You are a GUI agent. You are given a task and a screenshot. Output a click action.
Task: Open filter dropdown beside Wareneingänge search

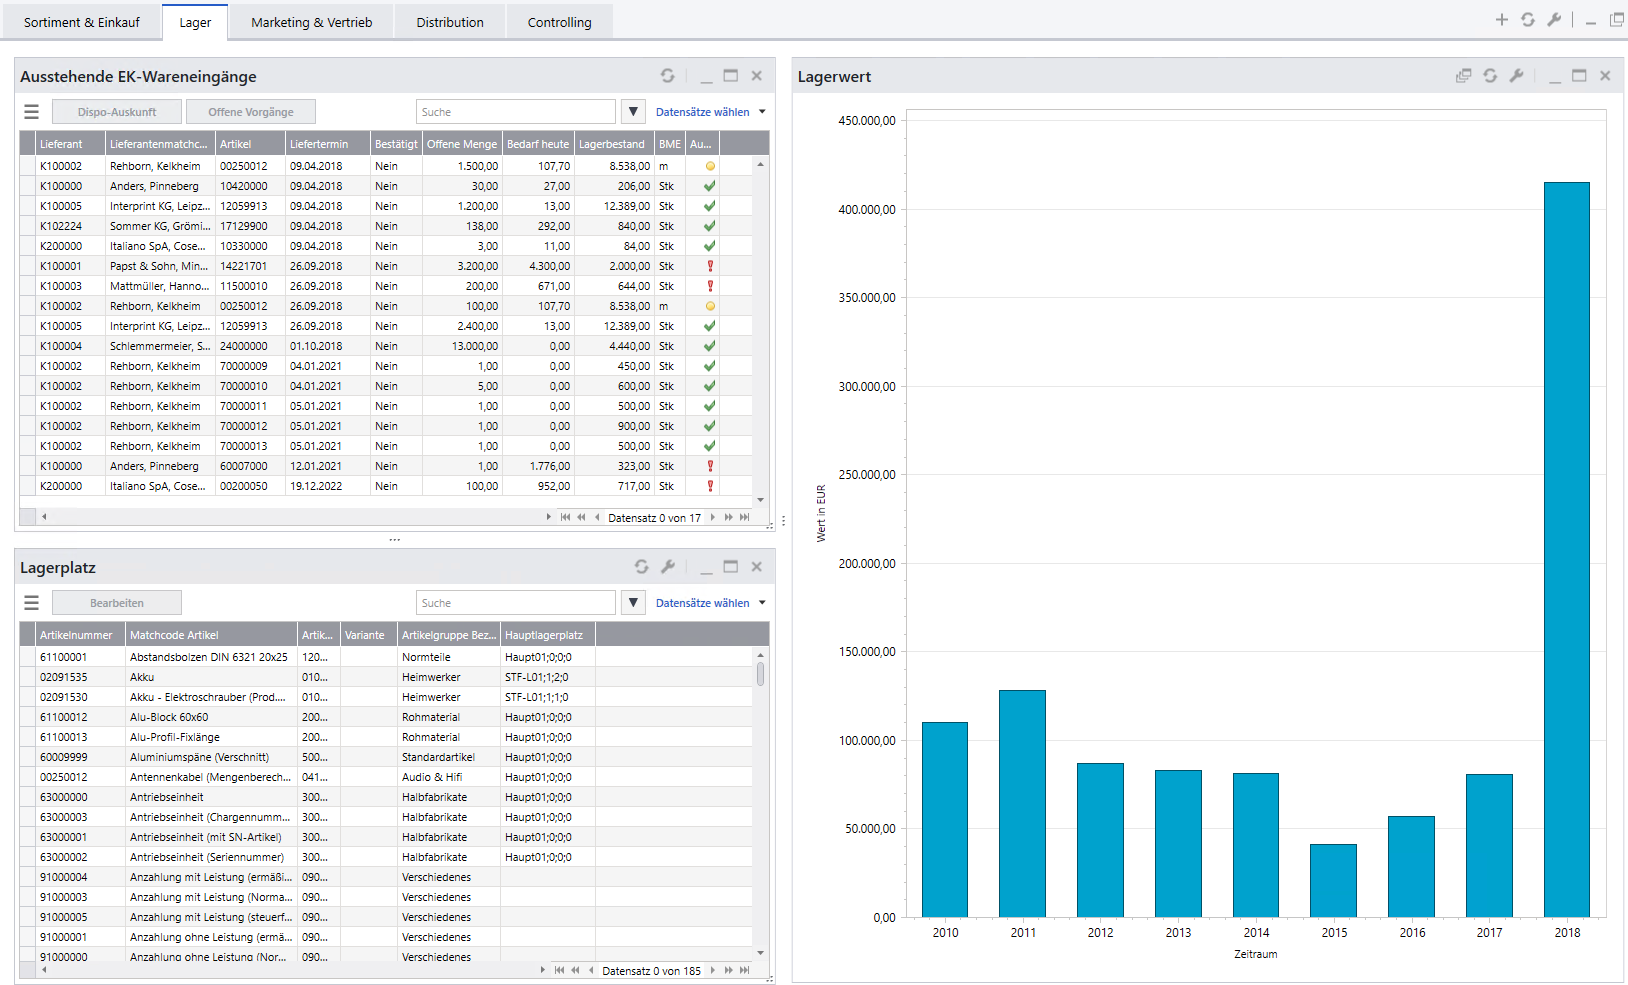[633, 112]
